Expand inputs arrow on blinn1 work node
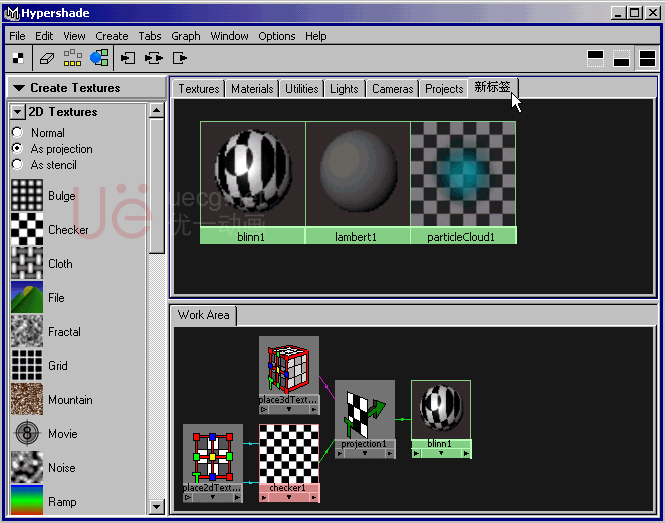The width and height of the screenshot is (665, 523). click(x=416, y=453)
